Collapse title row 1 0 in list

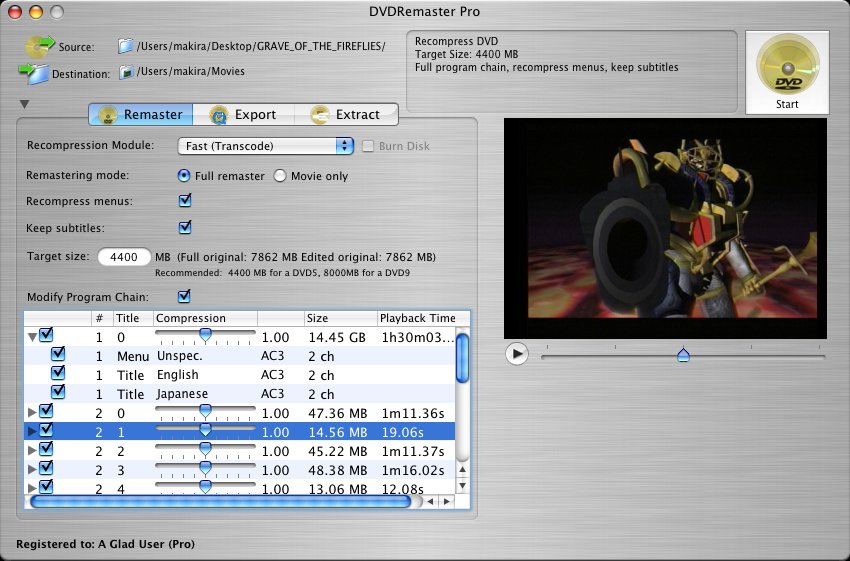coord(32,337)
